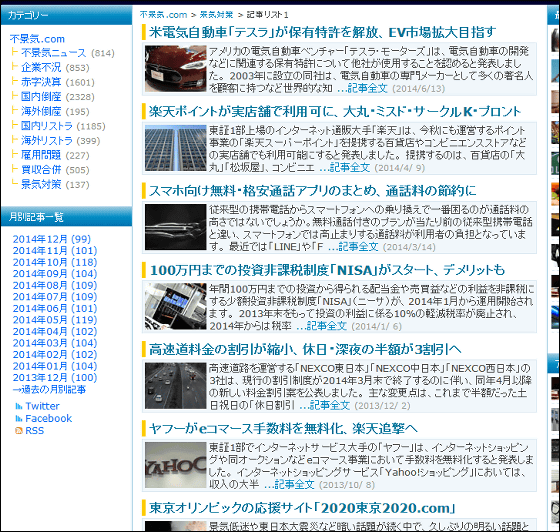Open 2013年12月 (100) monthly archive

[55, 377]
